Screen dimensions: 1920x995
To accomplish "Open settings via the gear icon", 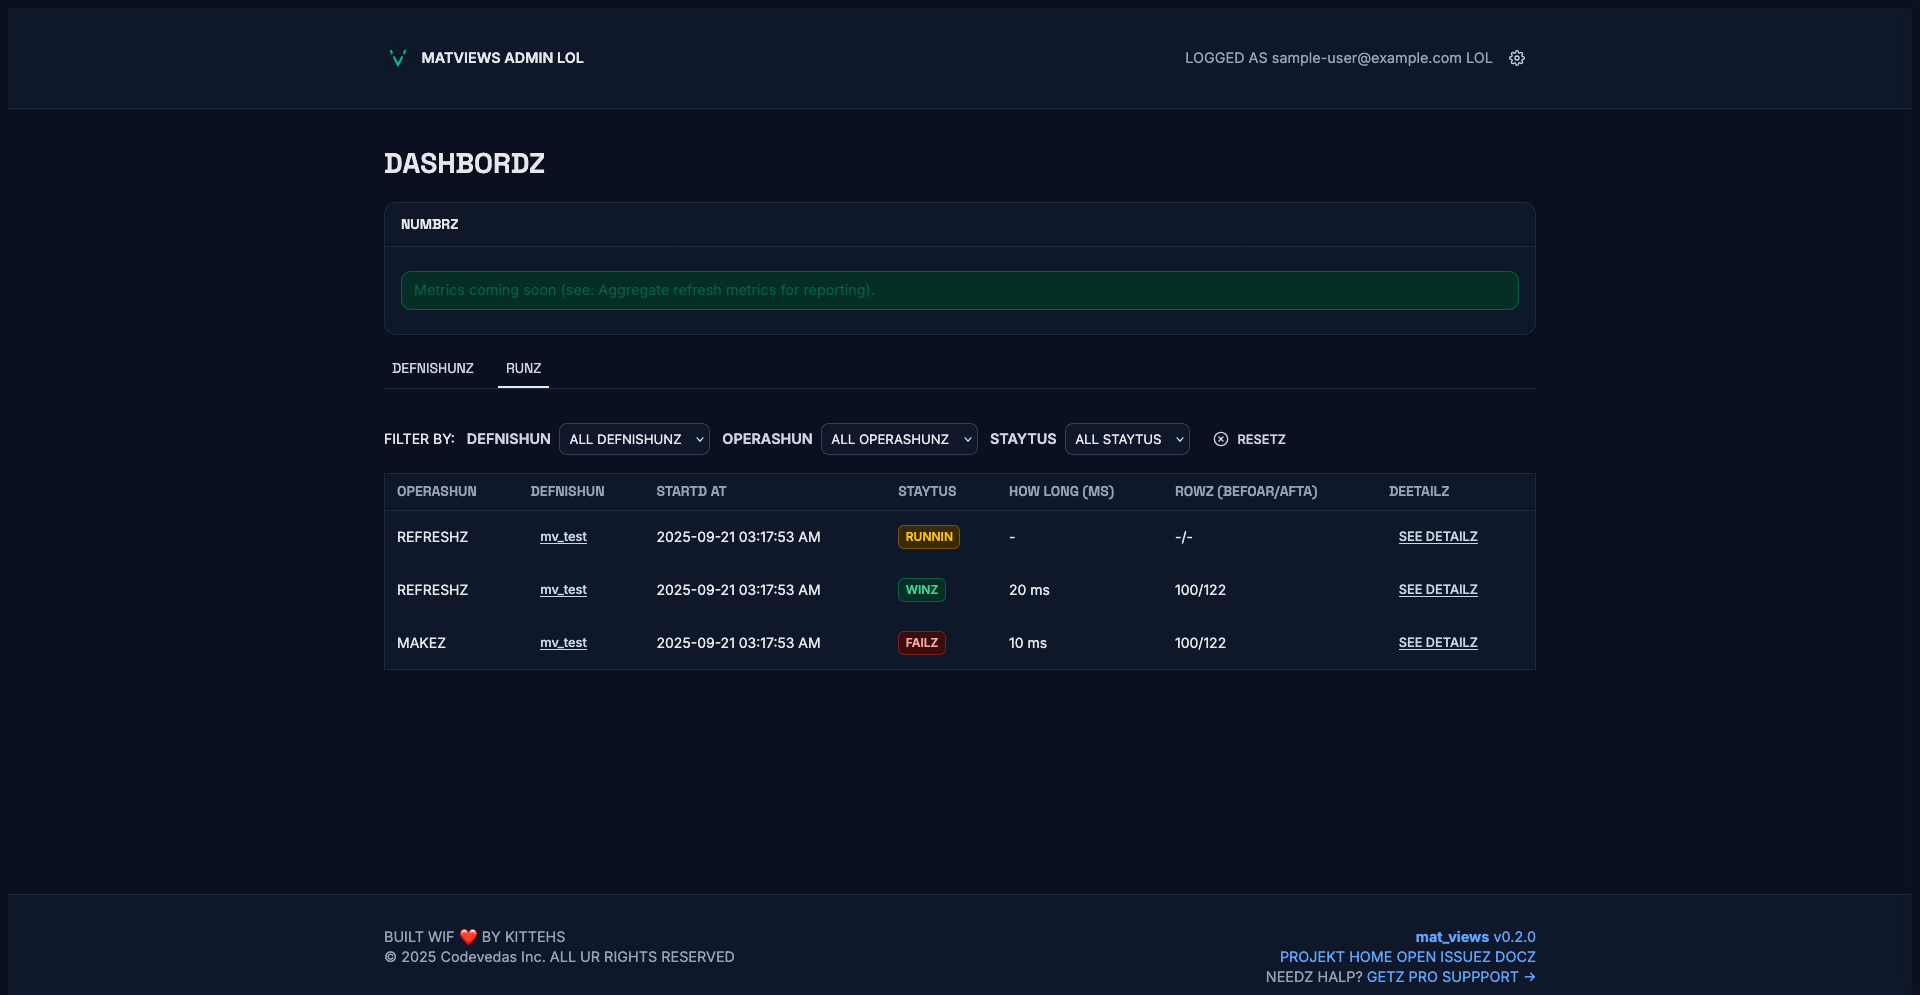I will [x=1517, y=58].
